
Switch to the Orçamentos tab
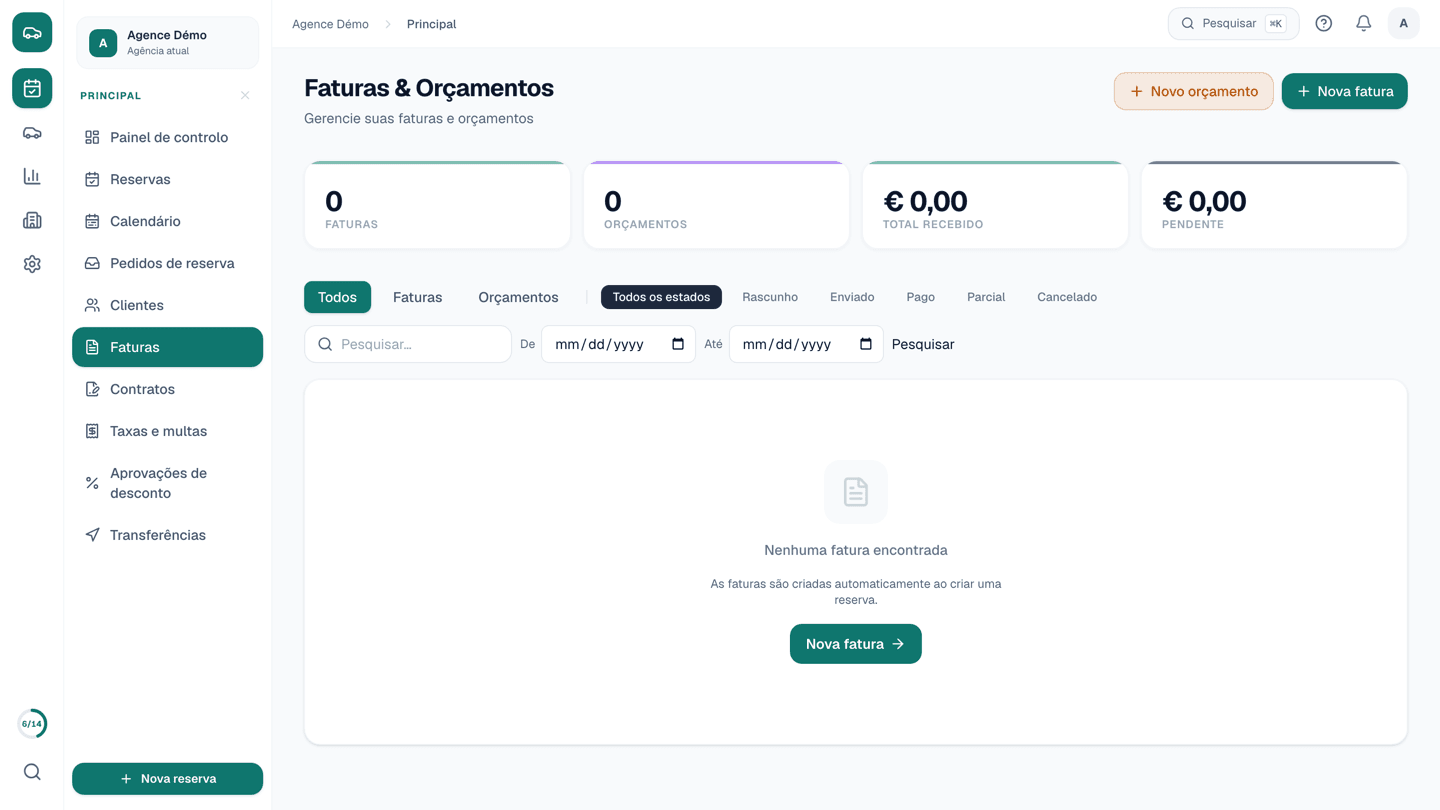[518, 297]
